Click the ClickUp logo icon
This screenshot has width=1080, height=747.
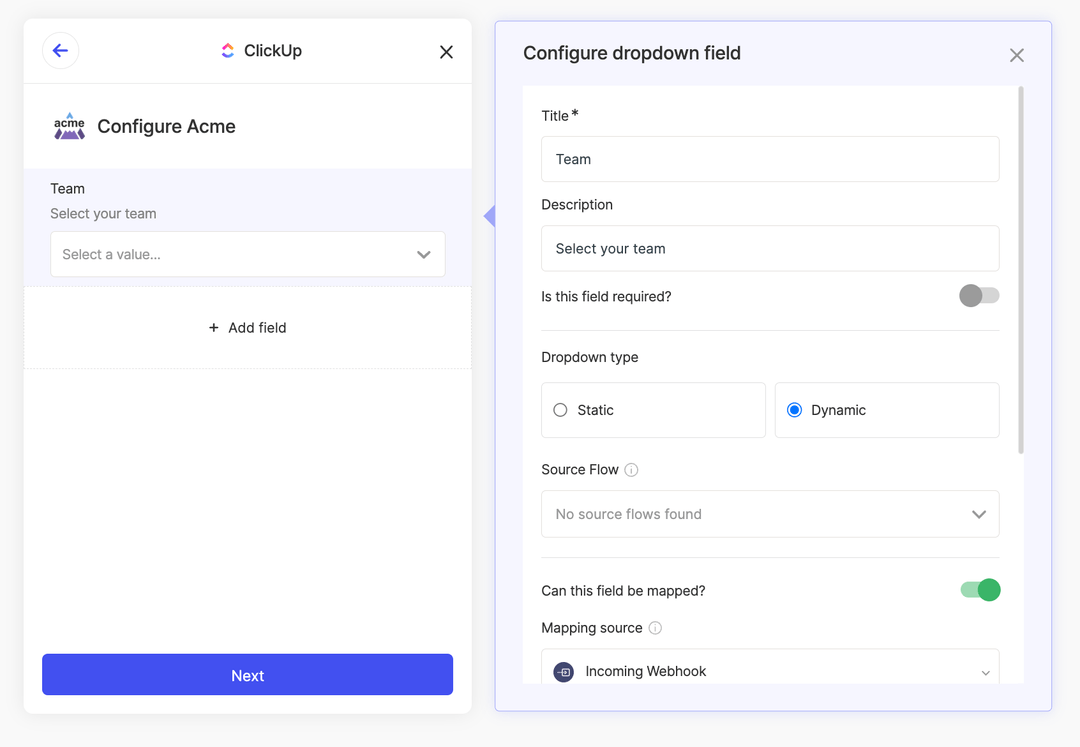coord(228,51)
